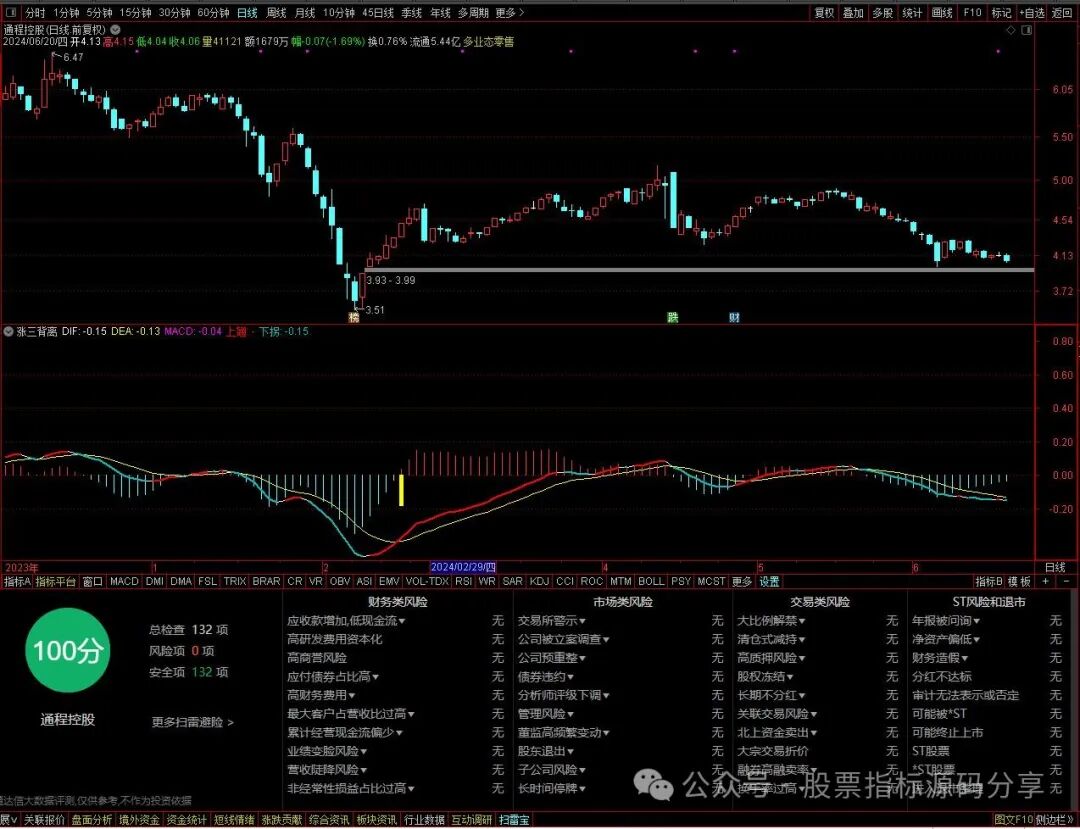Click the 模板 template button
1080x829 pixels.
click(1020, 581)
